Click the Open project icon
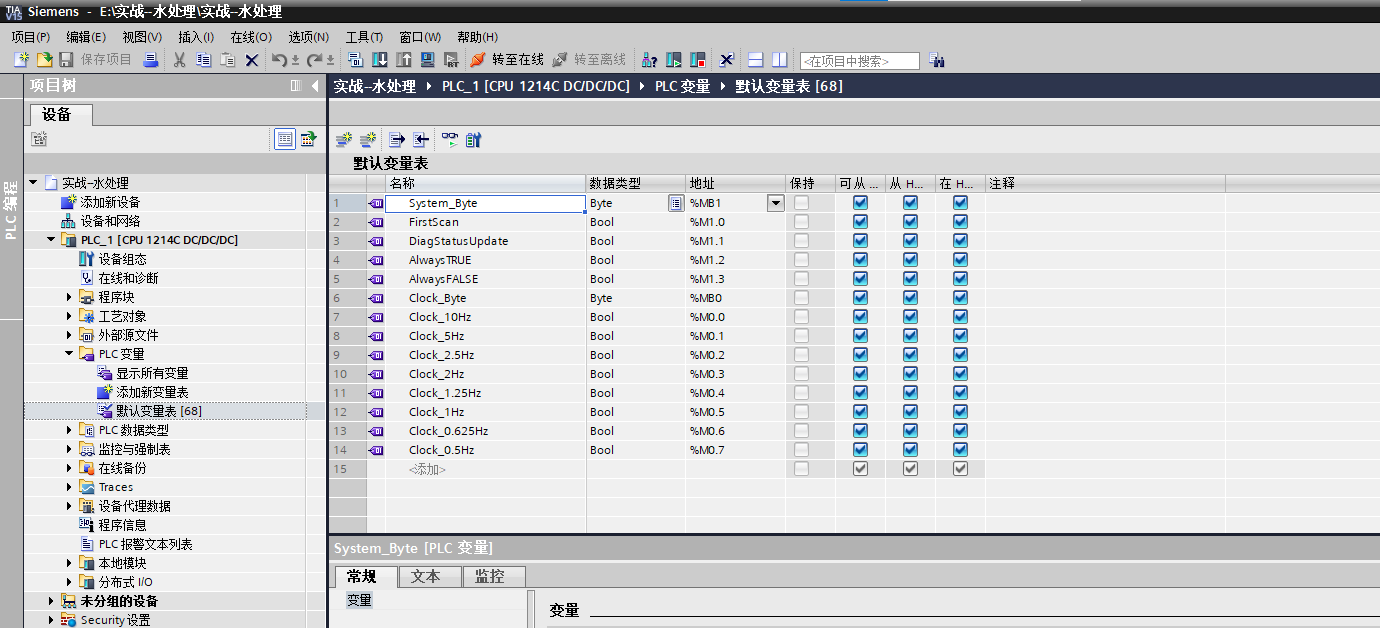1380x628 pixels. [44, 60]
